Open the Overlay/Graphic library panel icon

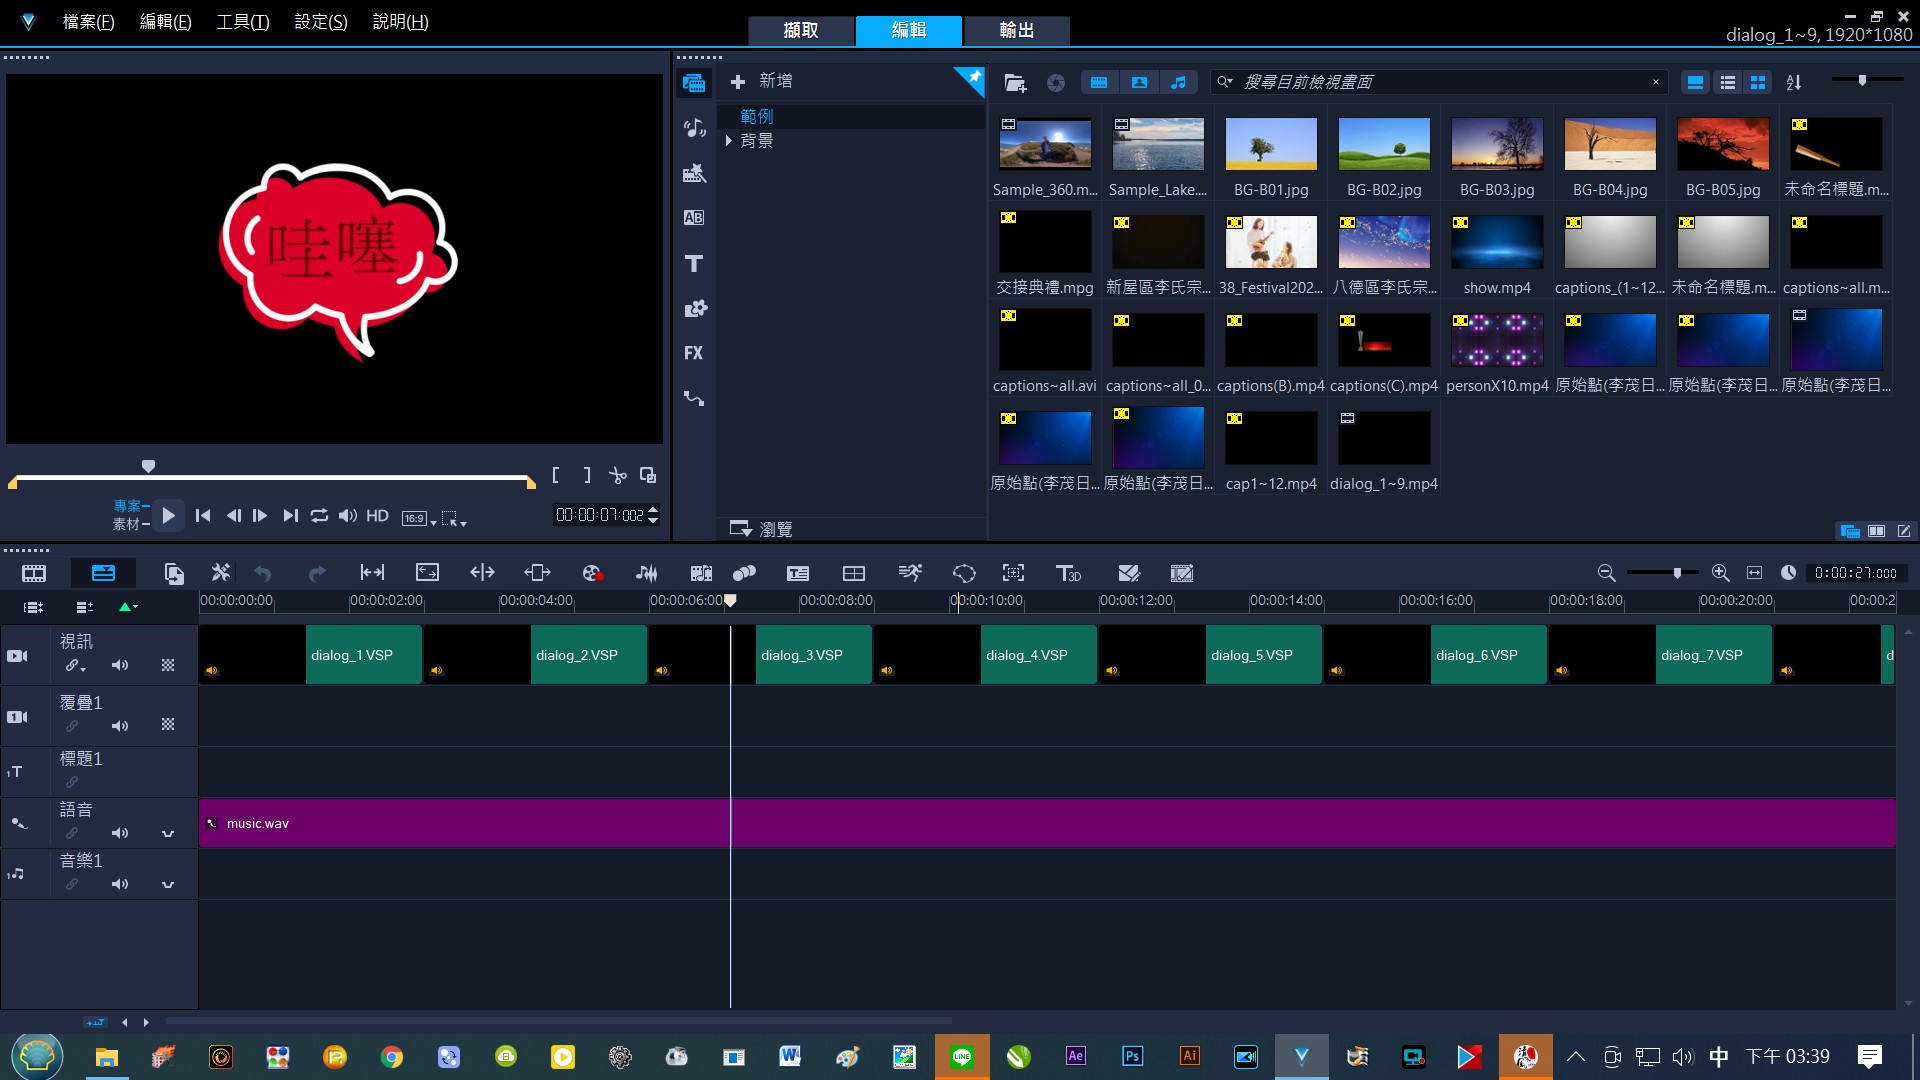pyautogui.click(x=694, y=308)
